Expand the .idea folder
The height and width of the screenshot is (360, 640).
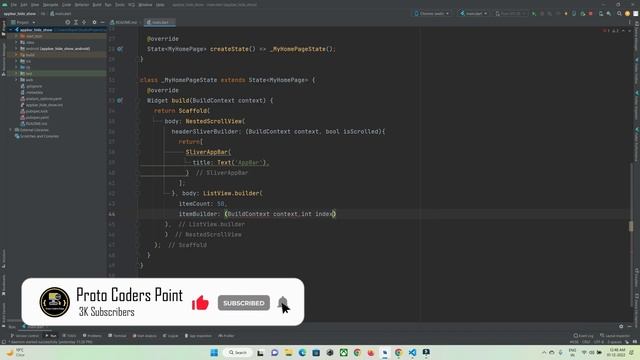coord(16,42)
